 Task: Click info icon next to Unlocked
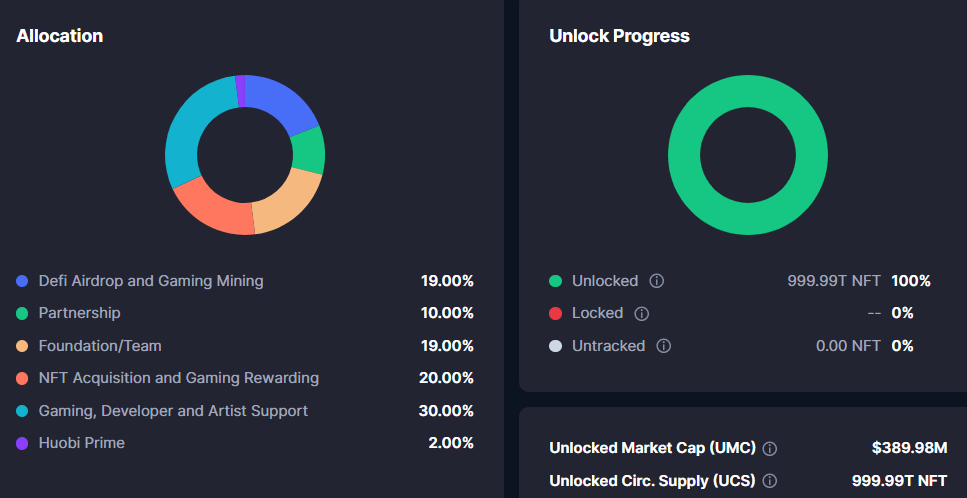tap(657, 281)
